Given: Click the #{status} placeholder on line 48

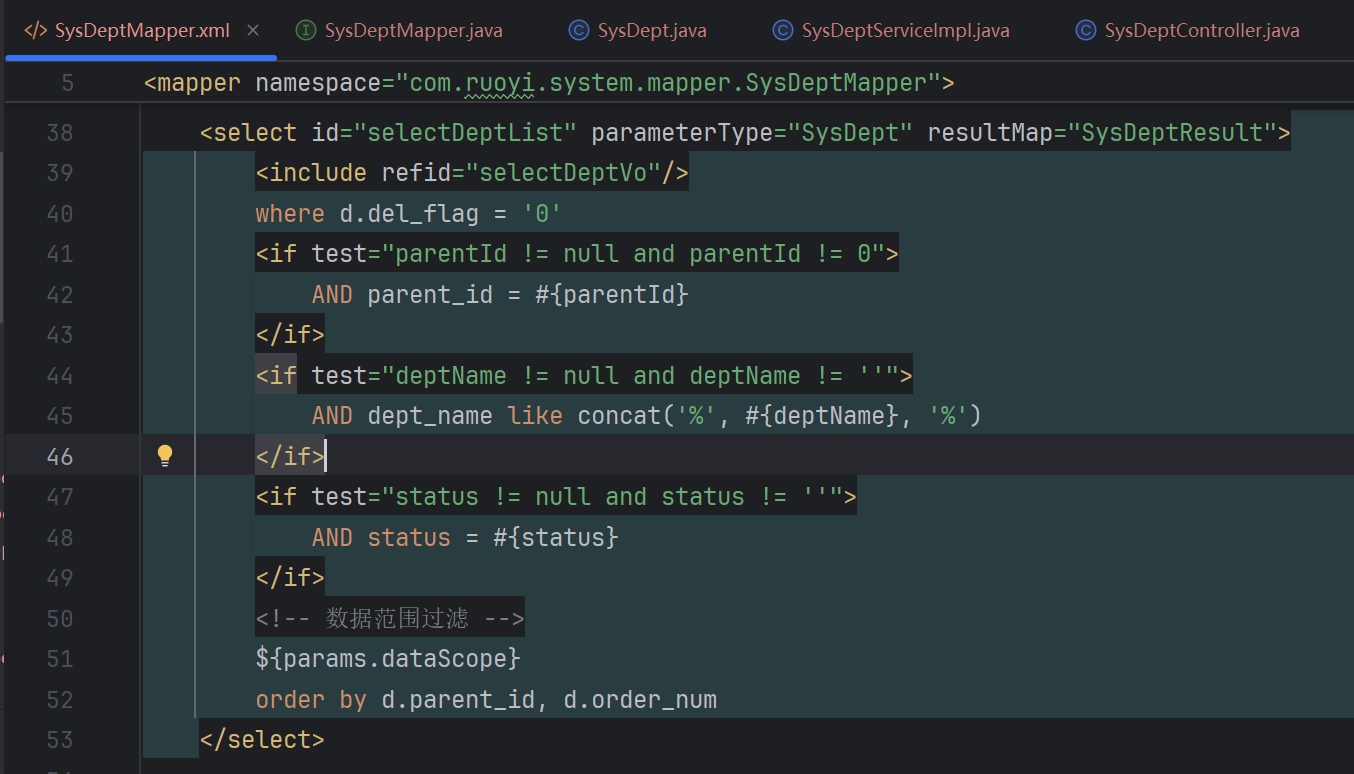Looking at the screenshot, I should click(x=556, y=537).
